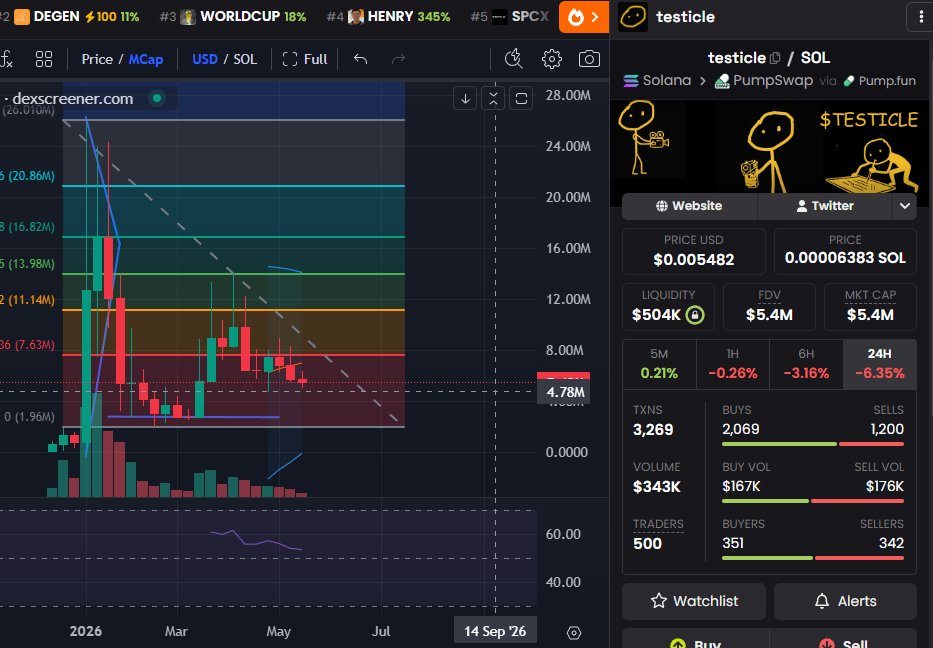933x648 pixels.
Task: Switch chart to MCap mode
Action: click(146, 59)
